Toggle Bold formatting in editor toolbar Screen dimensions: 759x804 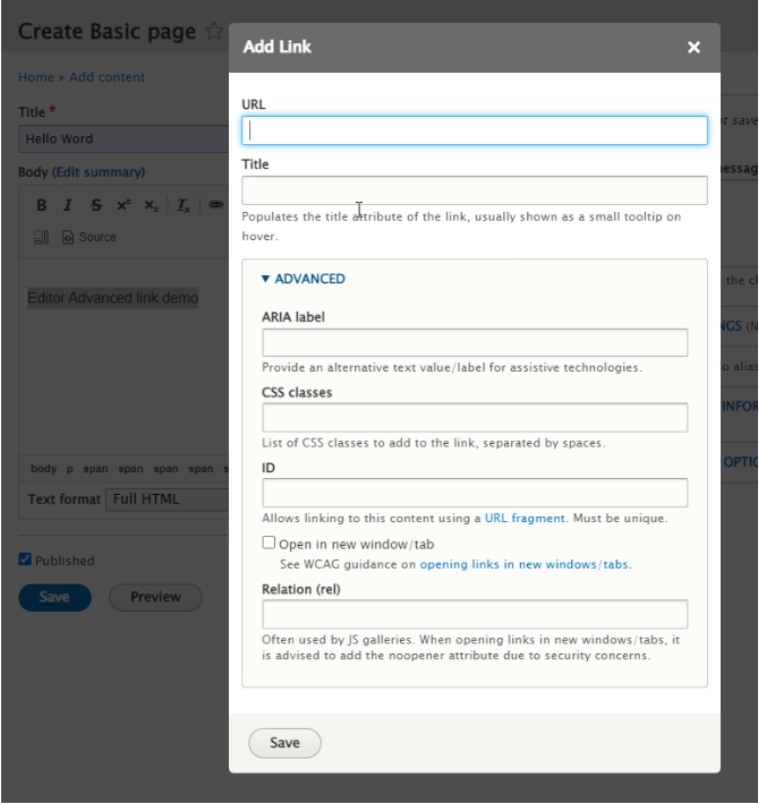coord(42,205)
